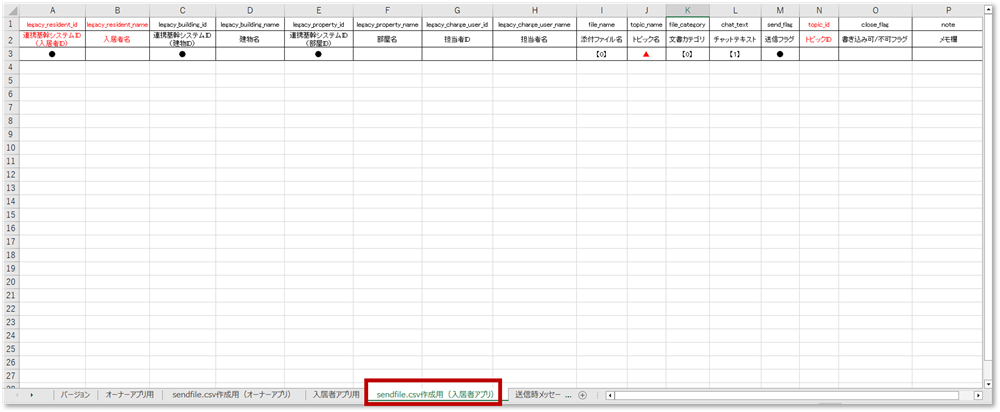1000x412 pixels.
Task: Select row 20 header
Action: point(11,281)
